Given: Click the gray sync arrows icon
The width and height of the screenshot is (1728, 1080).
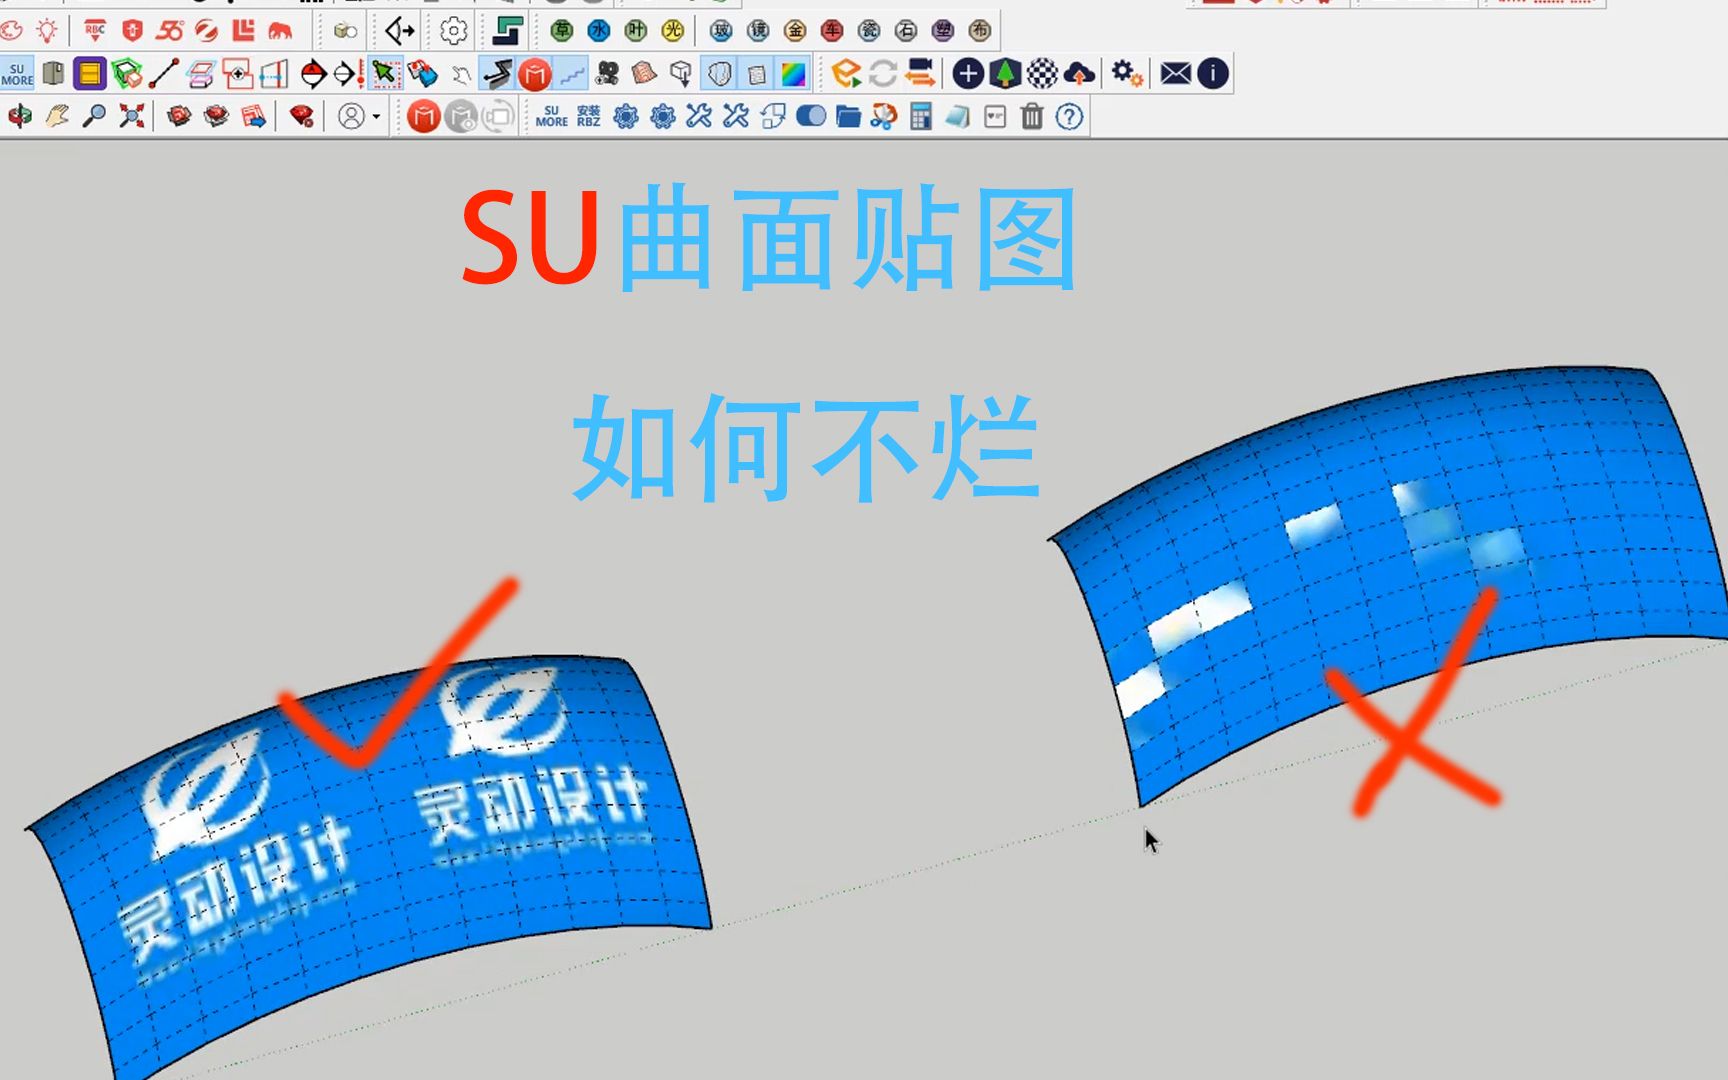Looking at the screenshot, I should tap(883, 74).
